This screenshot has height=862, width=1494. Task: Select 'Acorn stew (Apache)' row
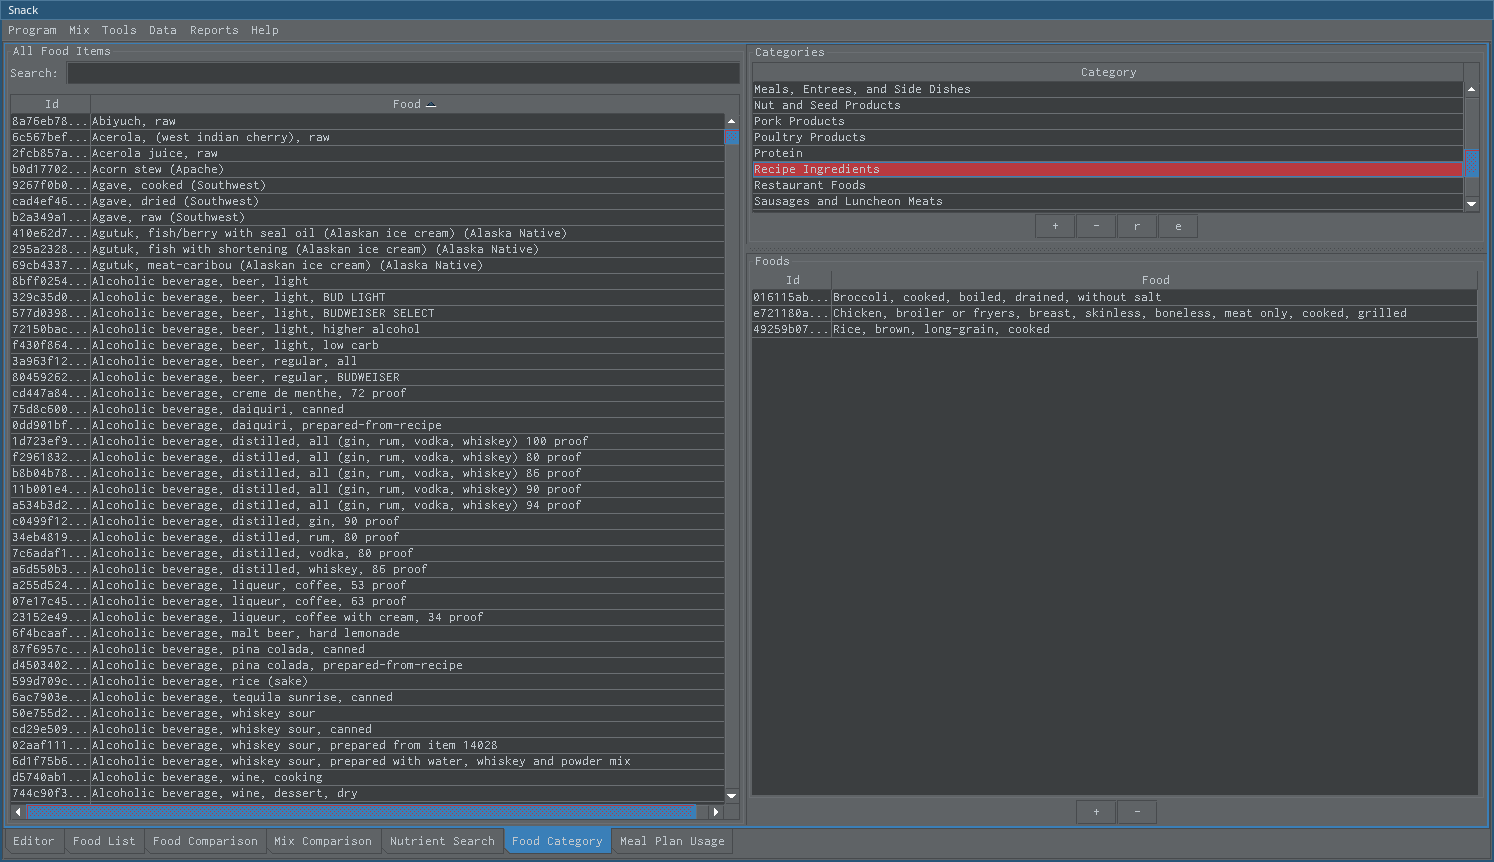coord(367,169)
